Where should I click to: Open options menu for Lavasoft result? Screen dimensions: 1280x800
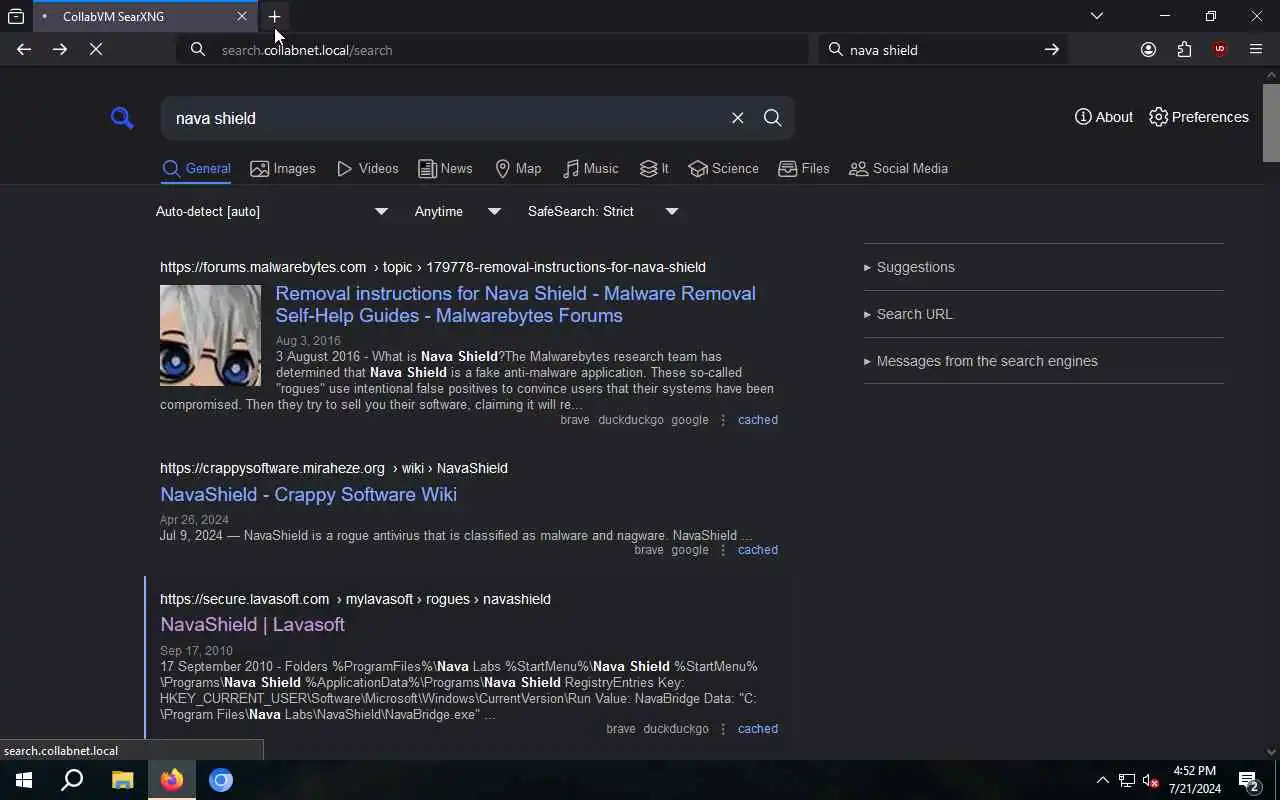coord(723,729)
